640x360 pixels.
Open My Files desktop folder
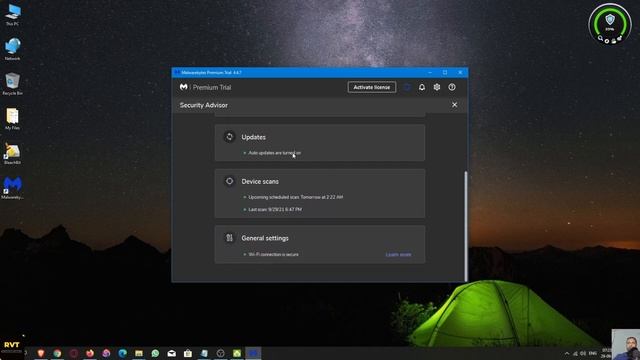12,119
